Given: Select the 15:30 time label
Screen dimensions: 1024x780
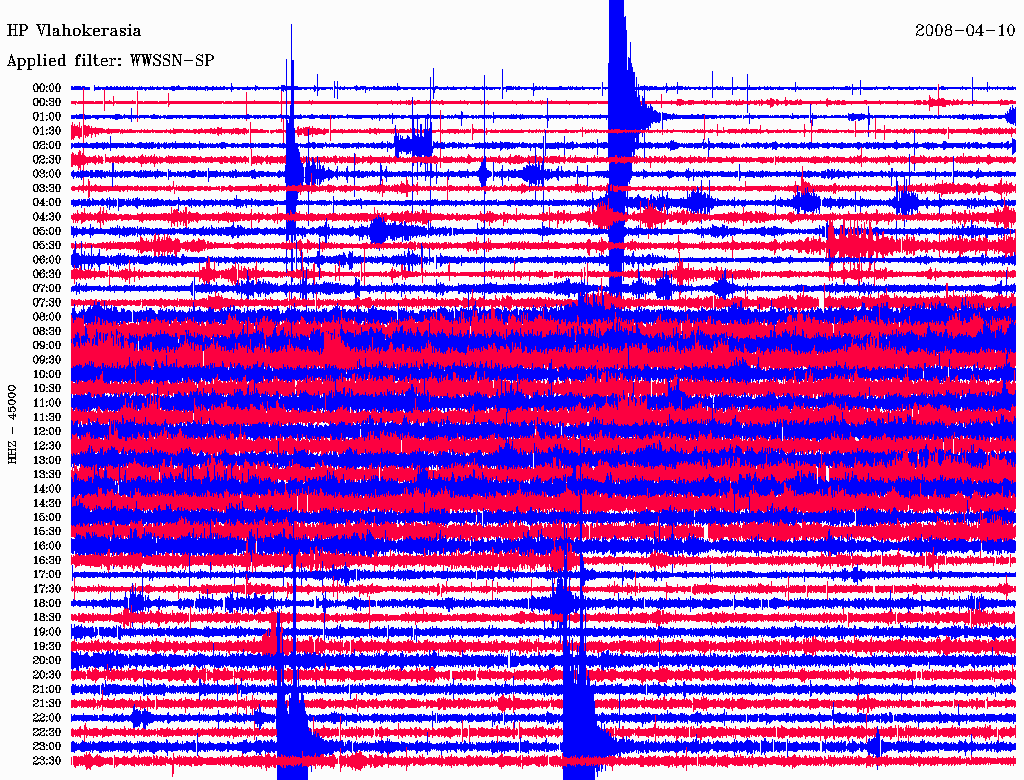Looking at the screenshot, I should point(47,531).
